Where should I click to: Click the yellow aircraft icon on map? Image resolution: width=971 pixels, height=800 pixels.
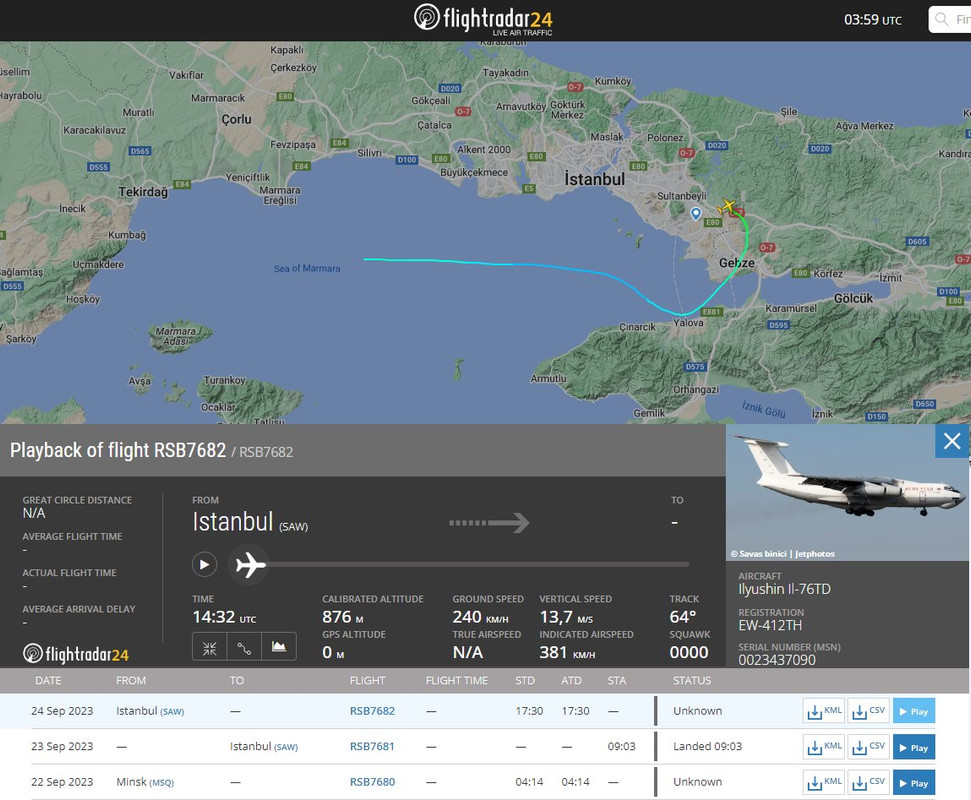point(728,206)
